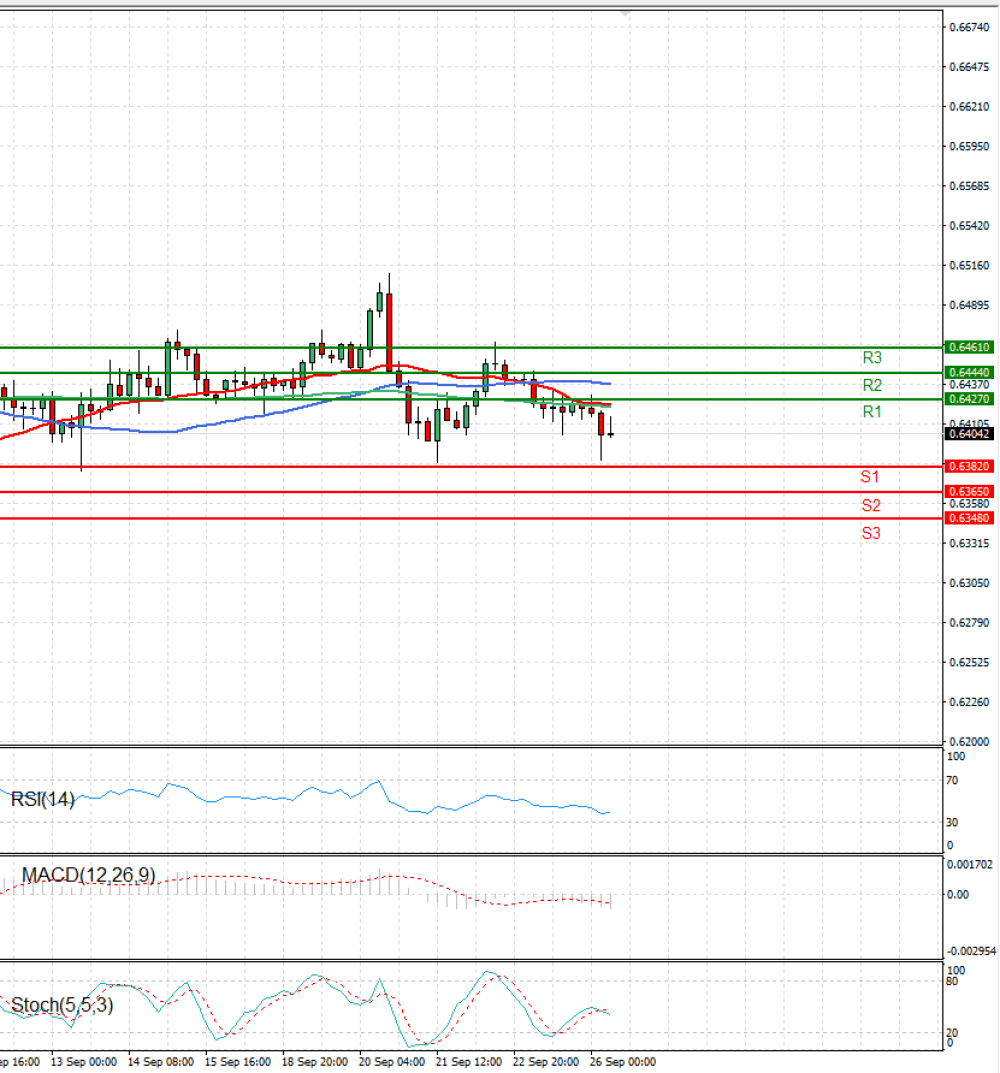Click the MACD(12,26,9) indicator label
Viewport: 1000px width, 1073px height.
(x=88, y=875)
